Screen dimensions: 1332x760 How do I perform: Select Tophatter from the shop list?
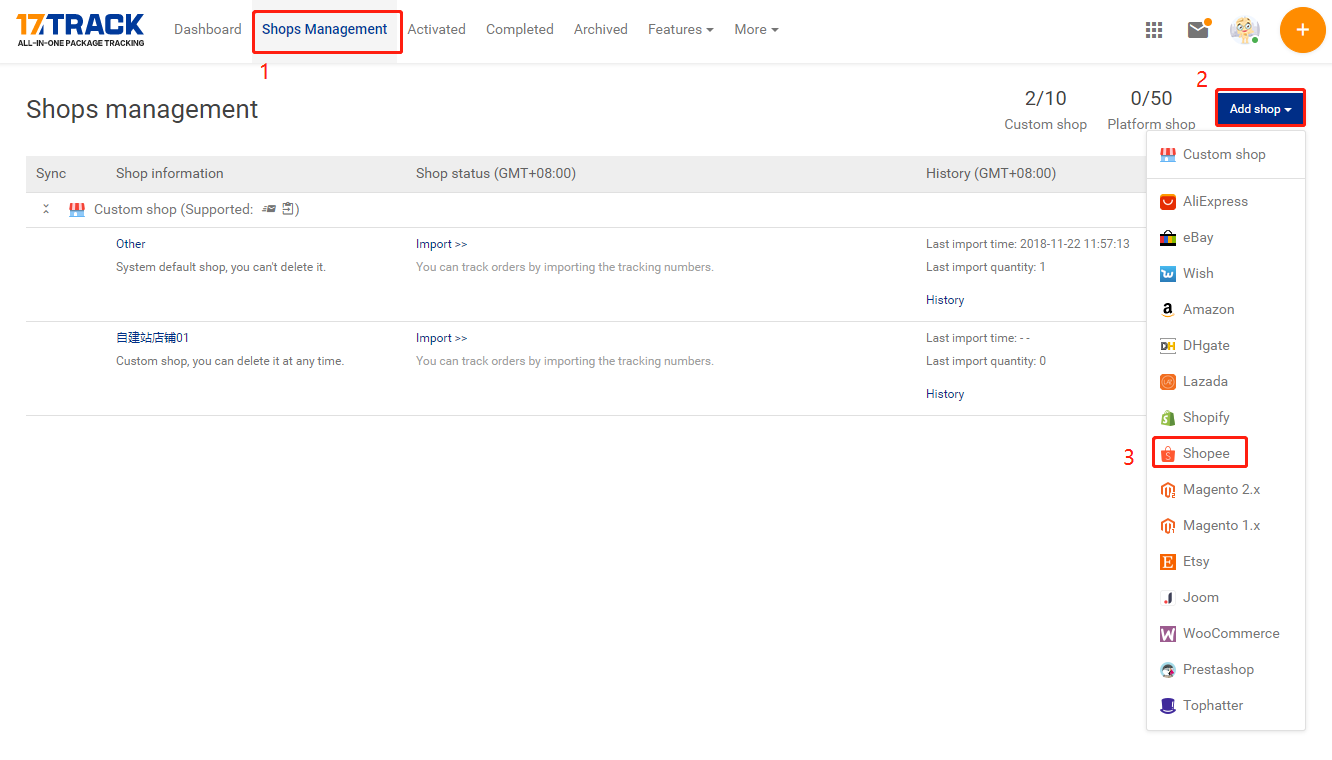pyautogui.click(x=1226, y=706)
